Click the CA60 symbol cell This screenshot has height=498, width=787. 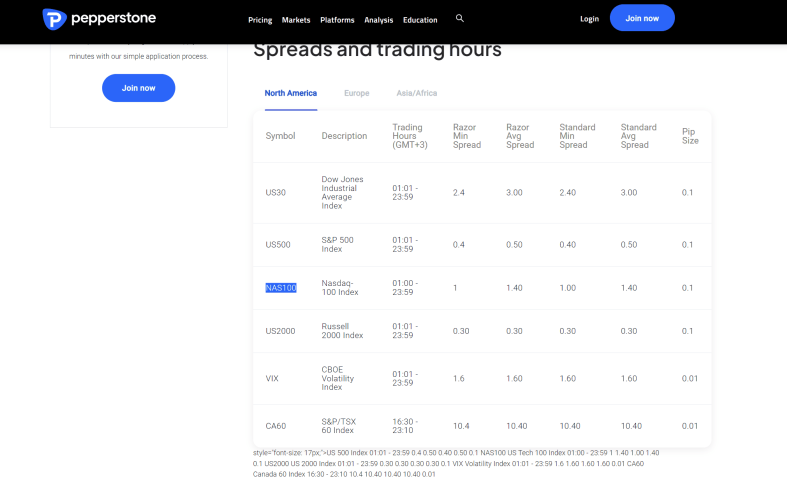(x=276, y=426)
